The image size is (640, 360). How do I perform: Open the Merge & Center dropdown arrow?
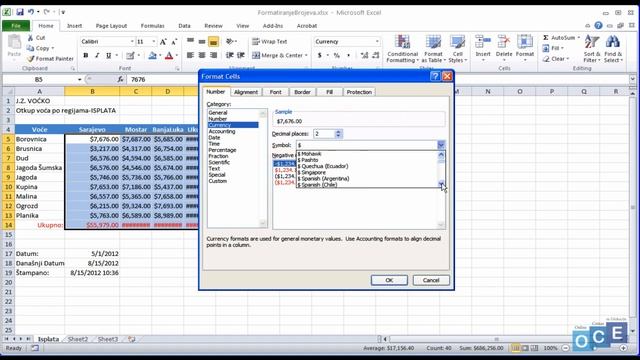[x=306, y=55]
